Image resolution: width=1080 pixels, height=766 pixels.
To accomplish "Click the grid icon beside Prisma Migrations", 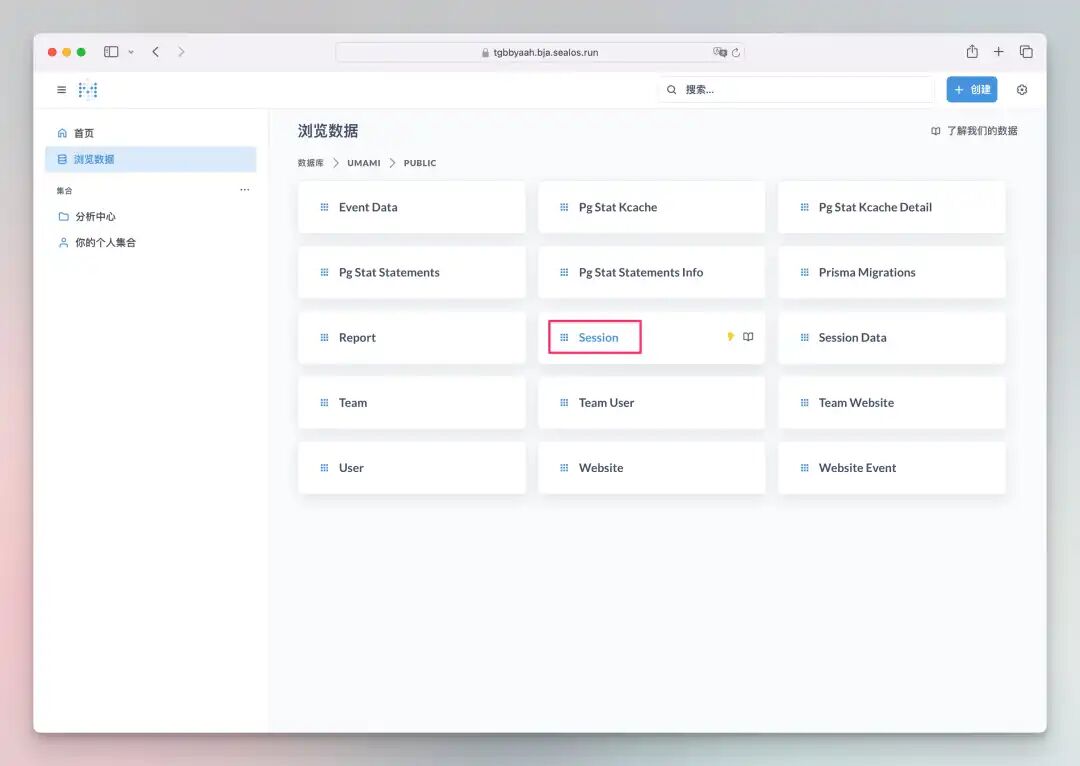I will click(x=804, y=273).
